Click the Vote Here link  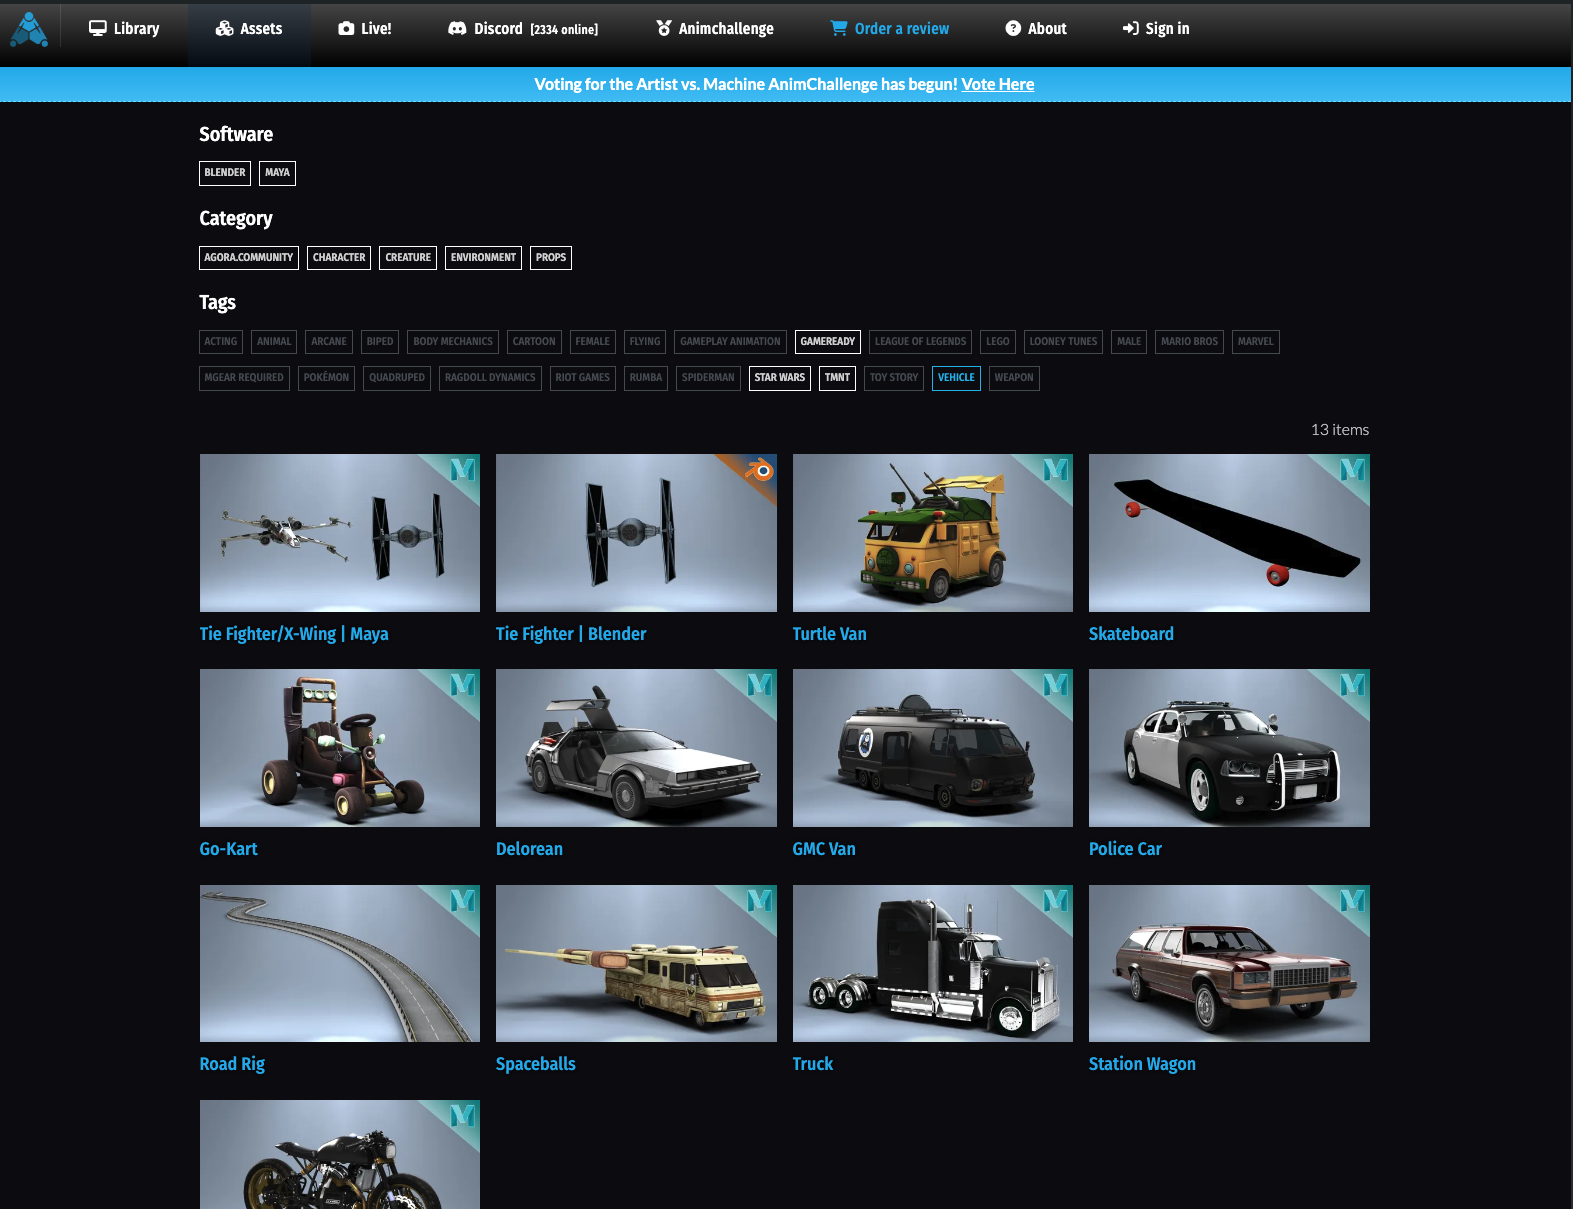tap(998, 85)
